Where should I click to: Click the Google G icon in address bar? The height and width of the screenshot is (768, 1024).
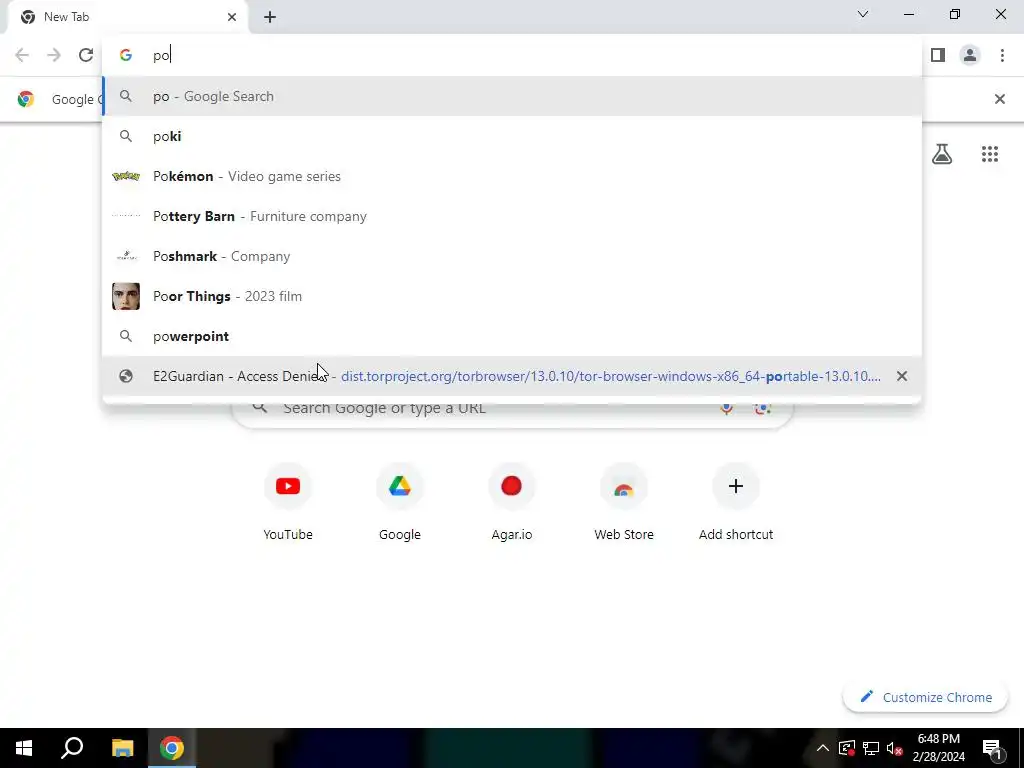pyautogui.click(x=126, y=56)
